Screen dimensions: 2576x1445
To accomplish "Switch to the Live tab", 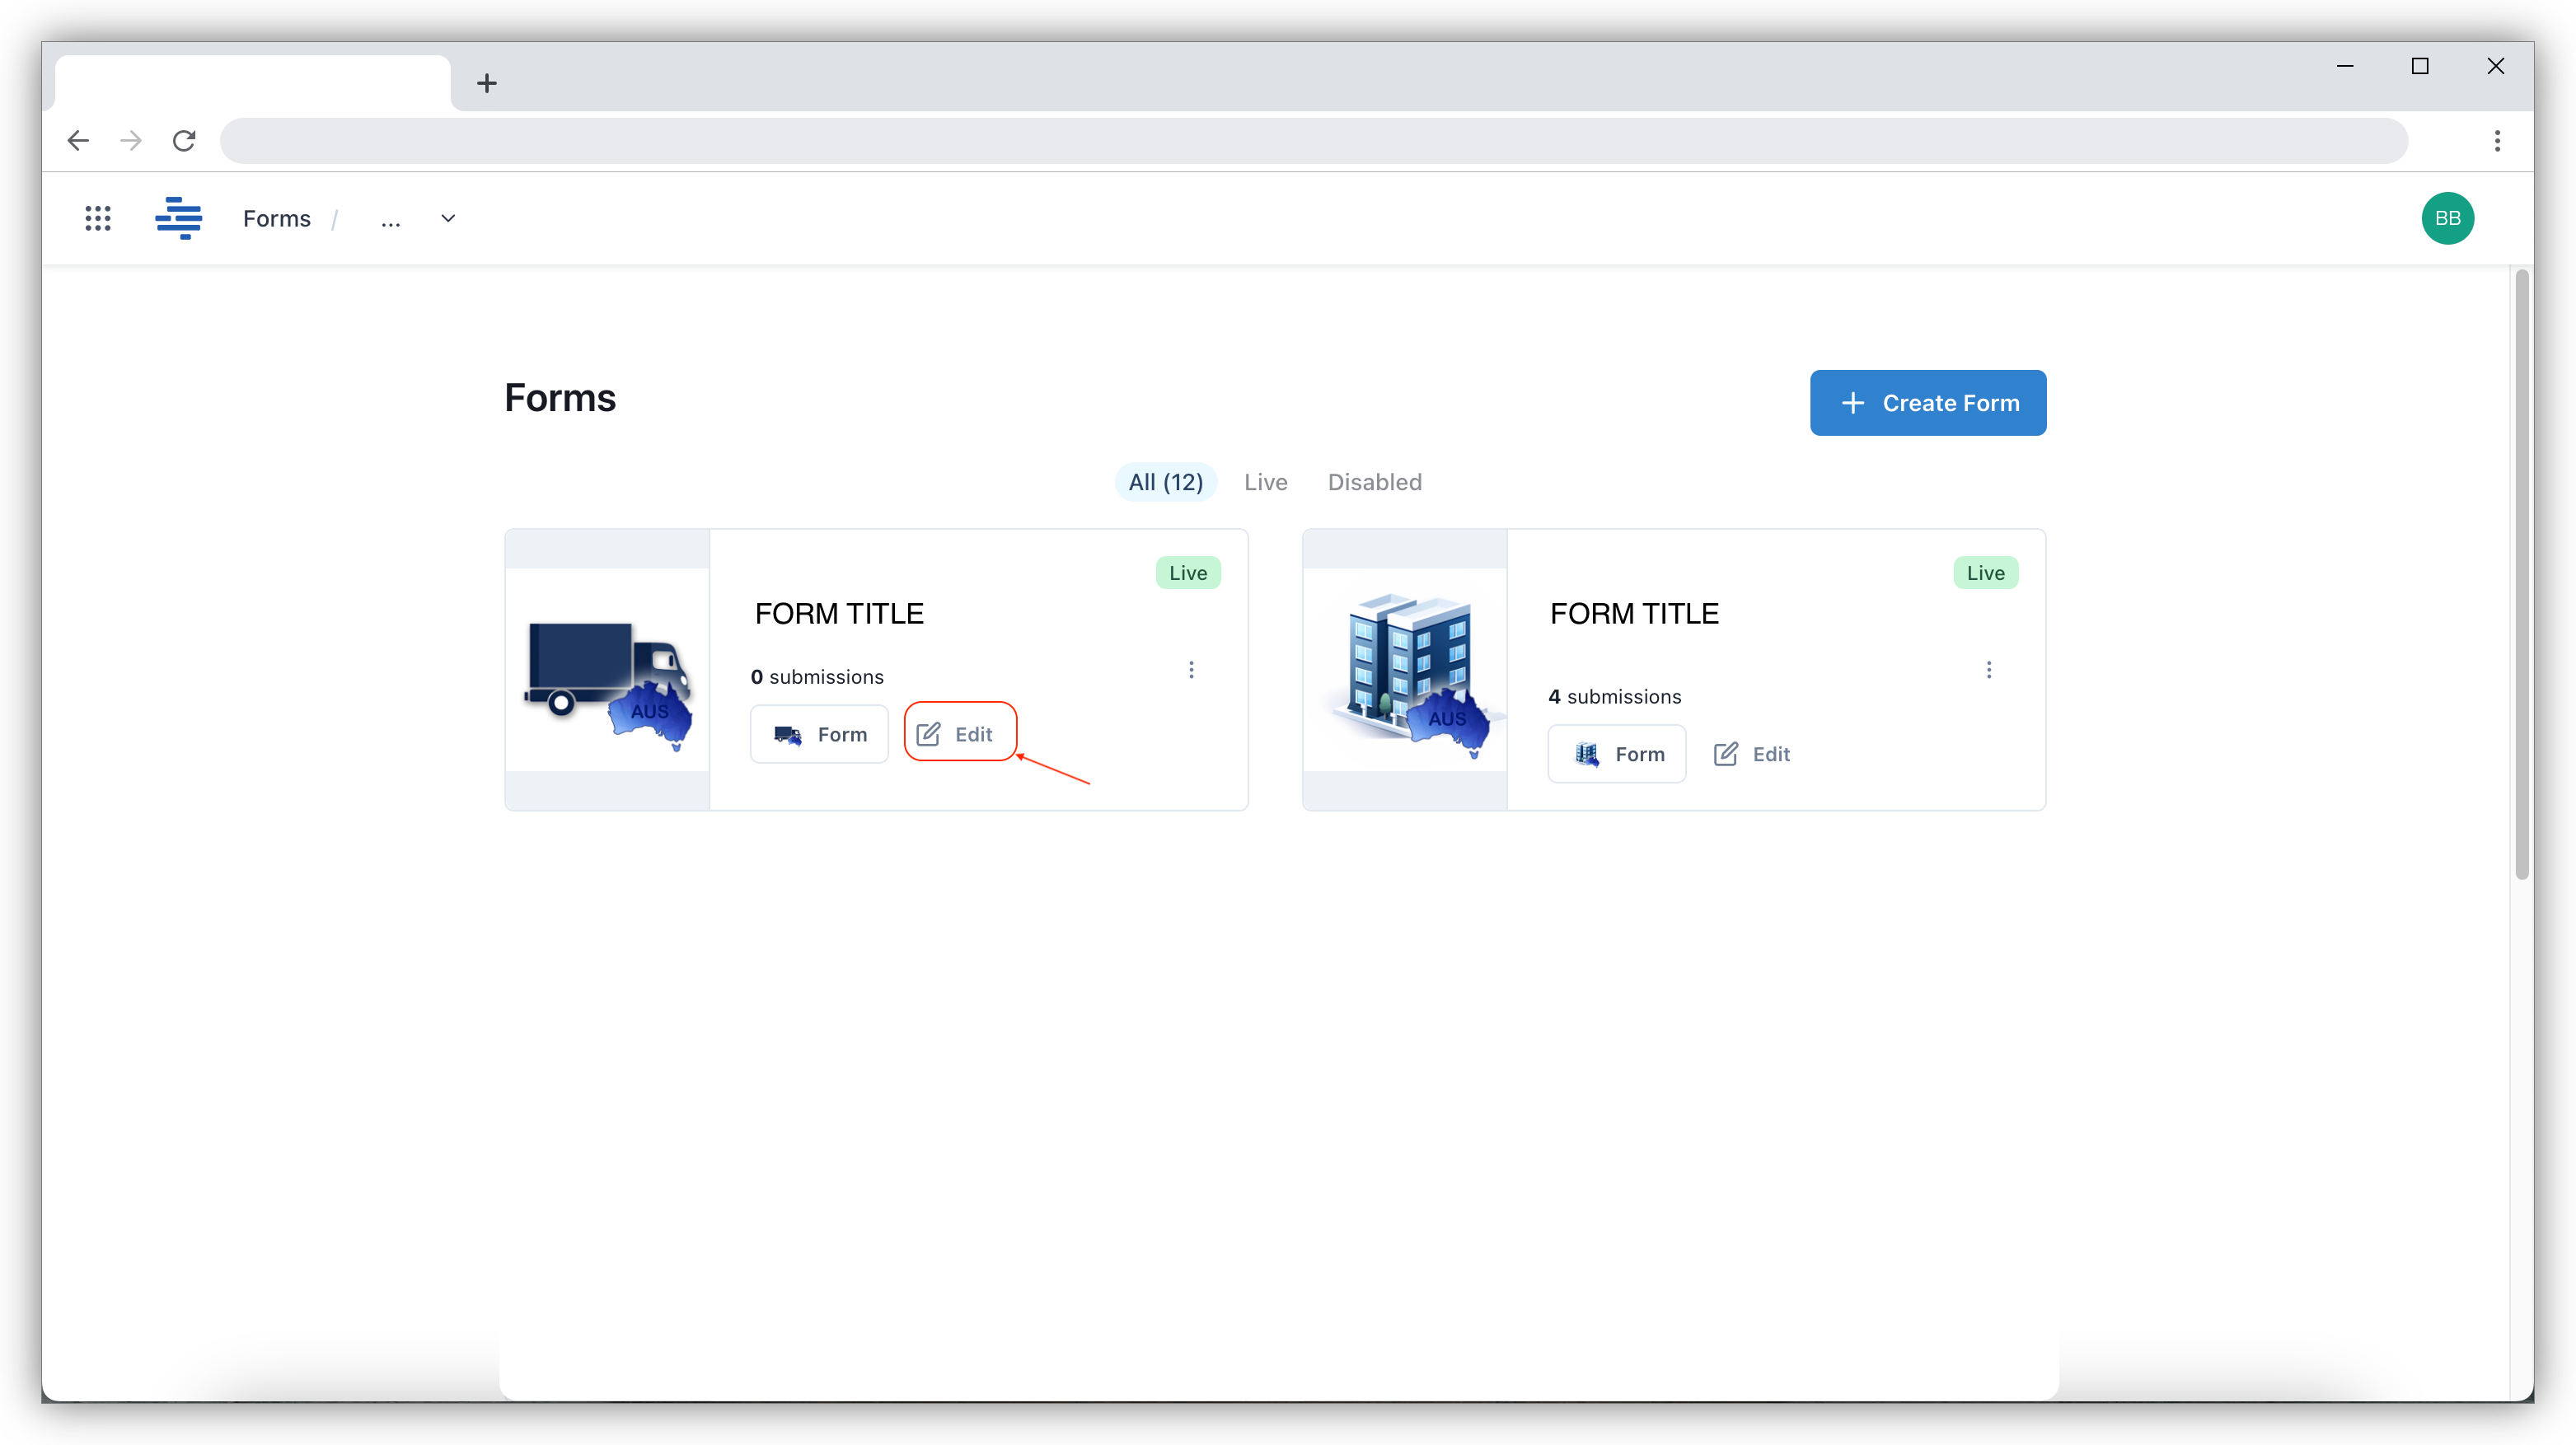I will click(1265, 482).
